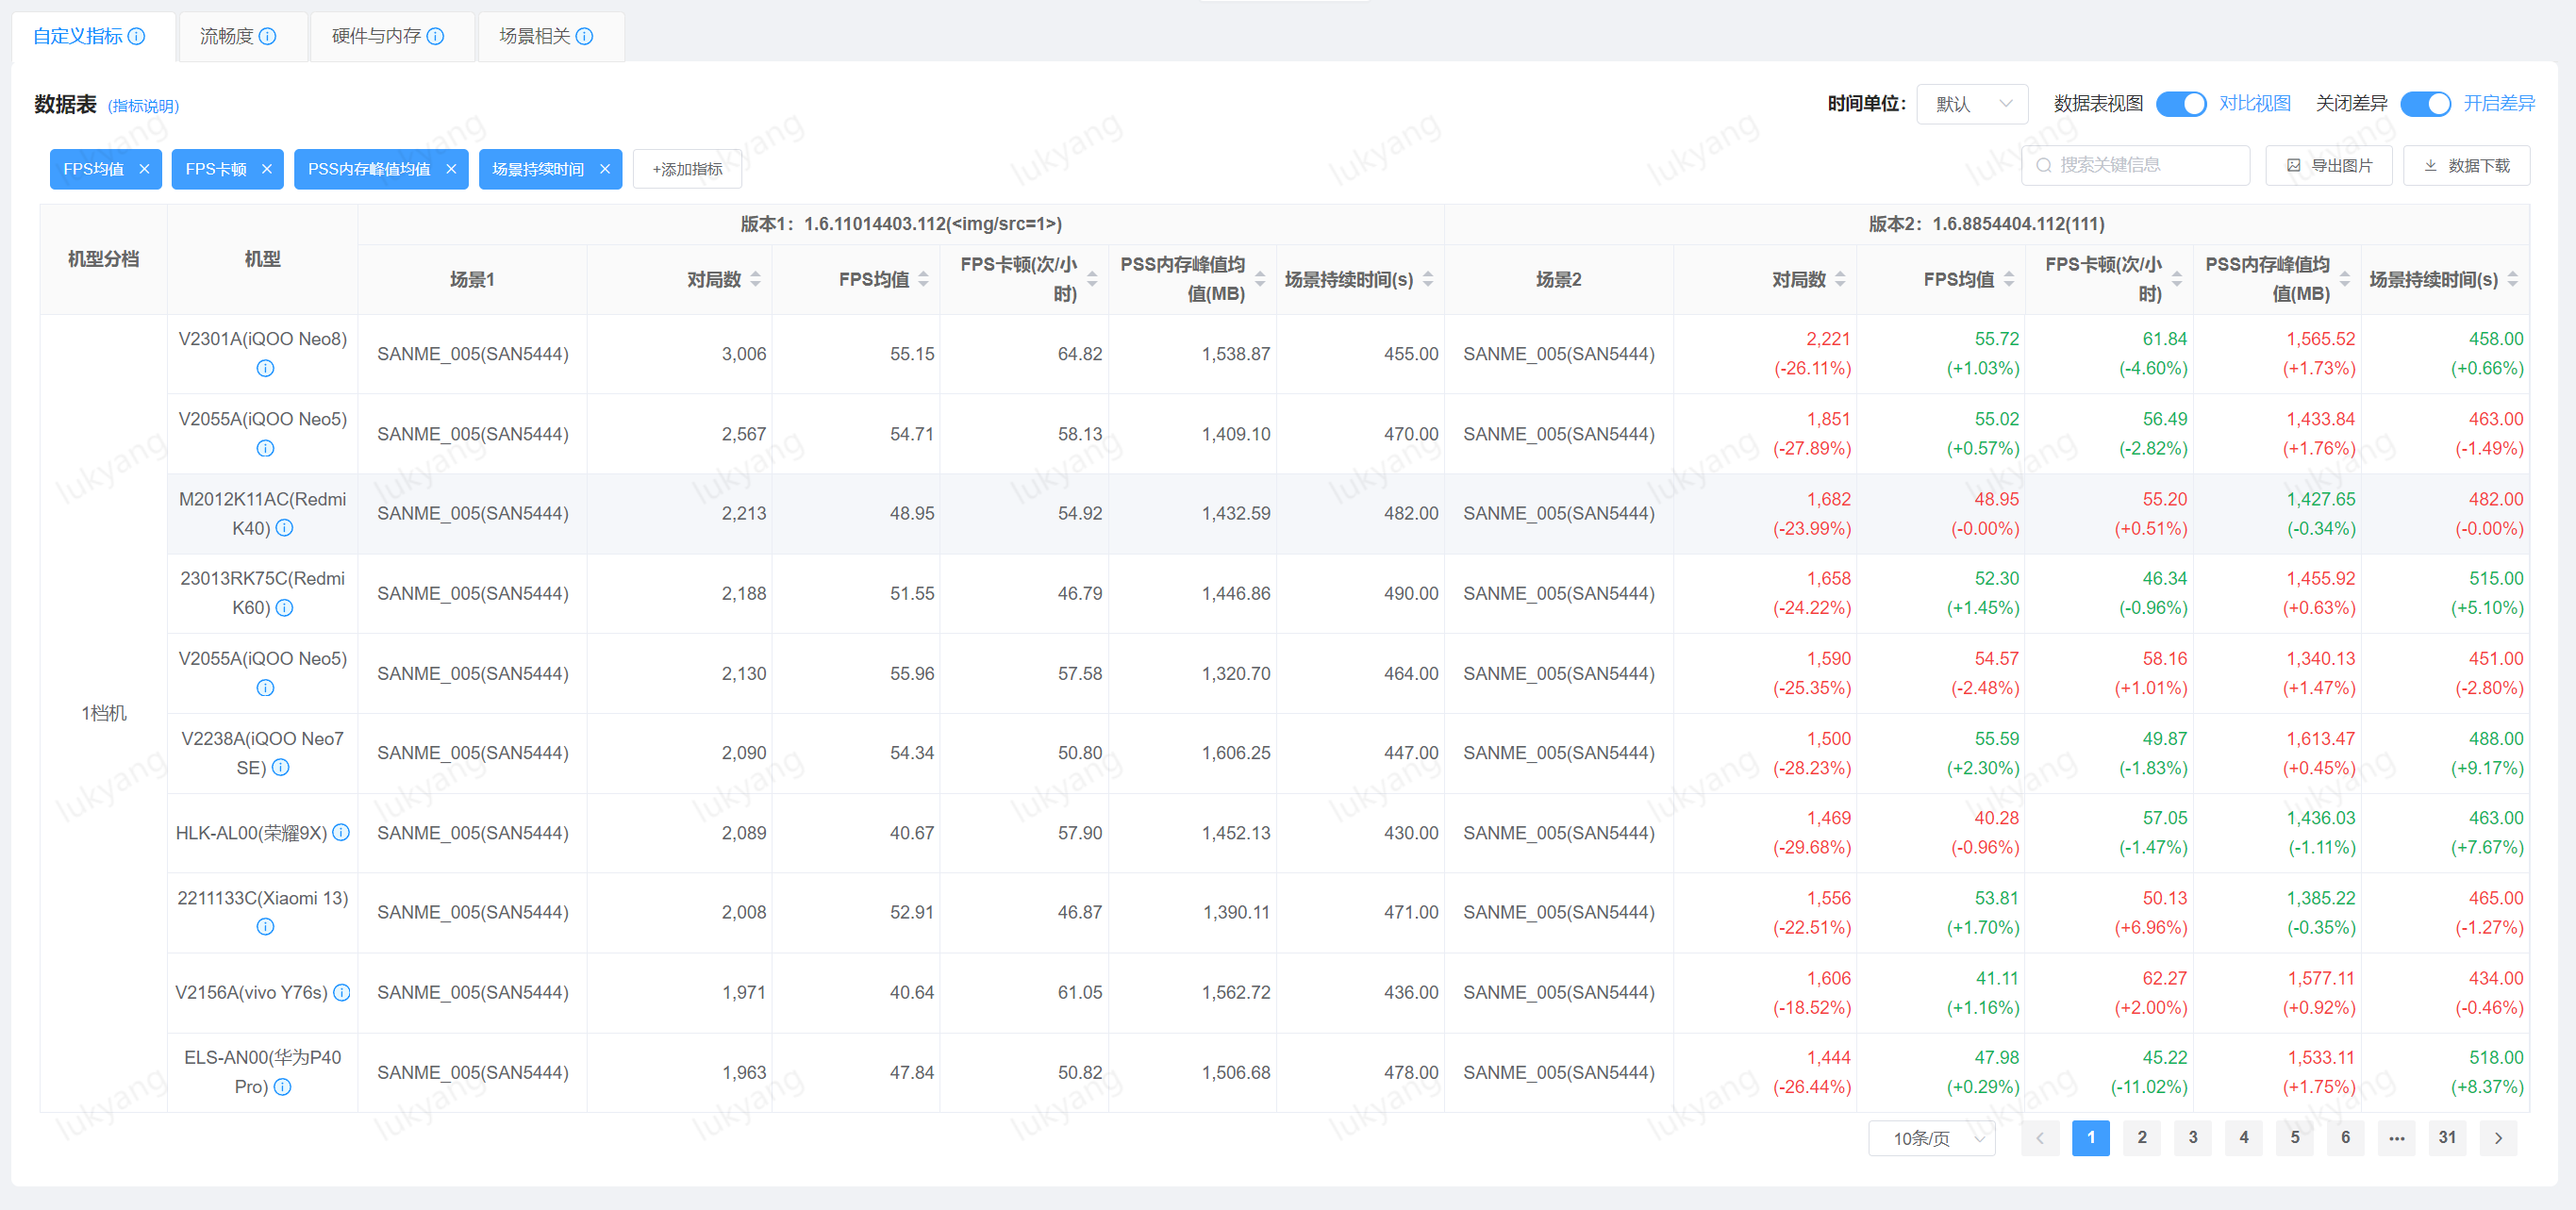Remove the FPS均值 metric tag
The image size is (2576, 1210).
pyautogui.click(x=144, y=169)
